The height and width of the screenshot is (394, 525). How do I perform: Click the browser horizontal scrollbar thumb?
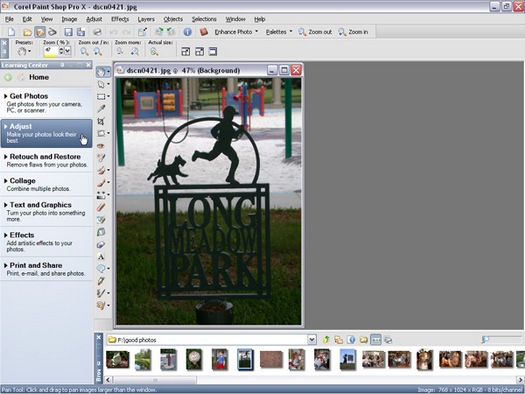click(x=155, y=380)
